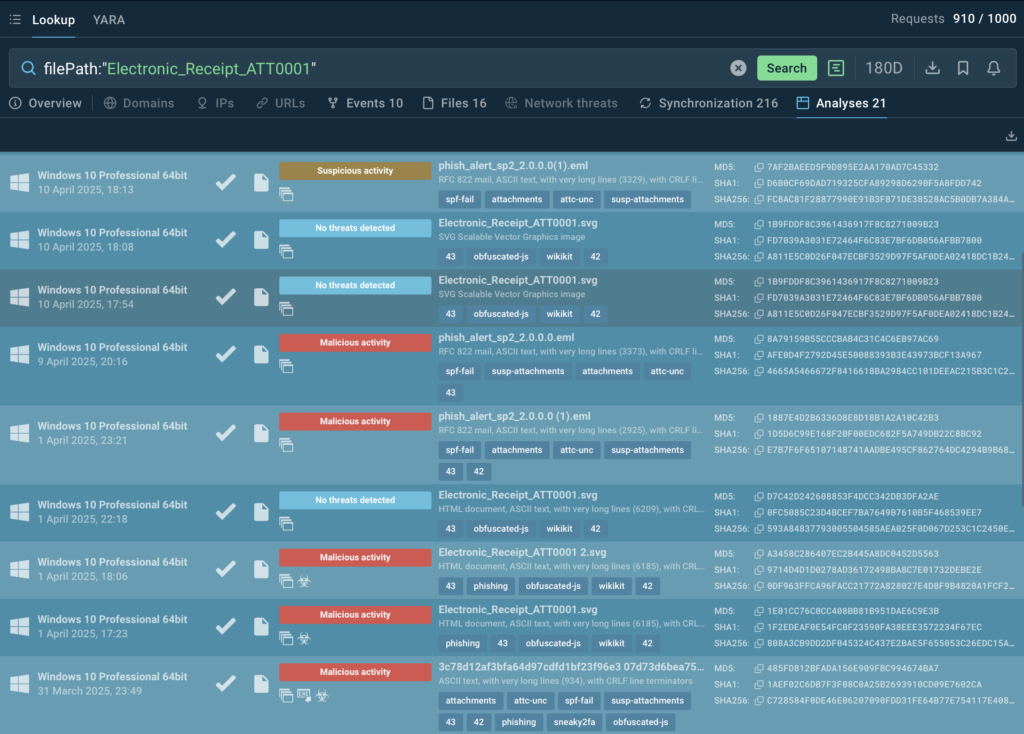Open the 180D time range selector
The image size is (1024, 734).
click(x=883, y=68)
